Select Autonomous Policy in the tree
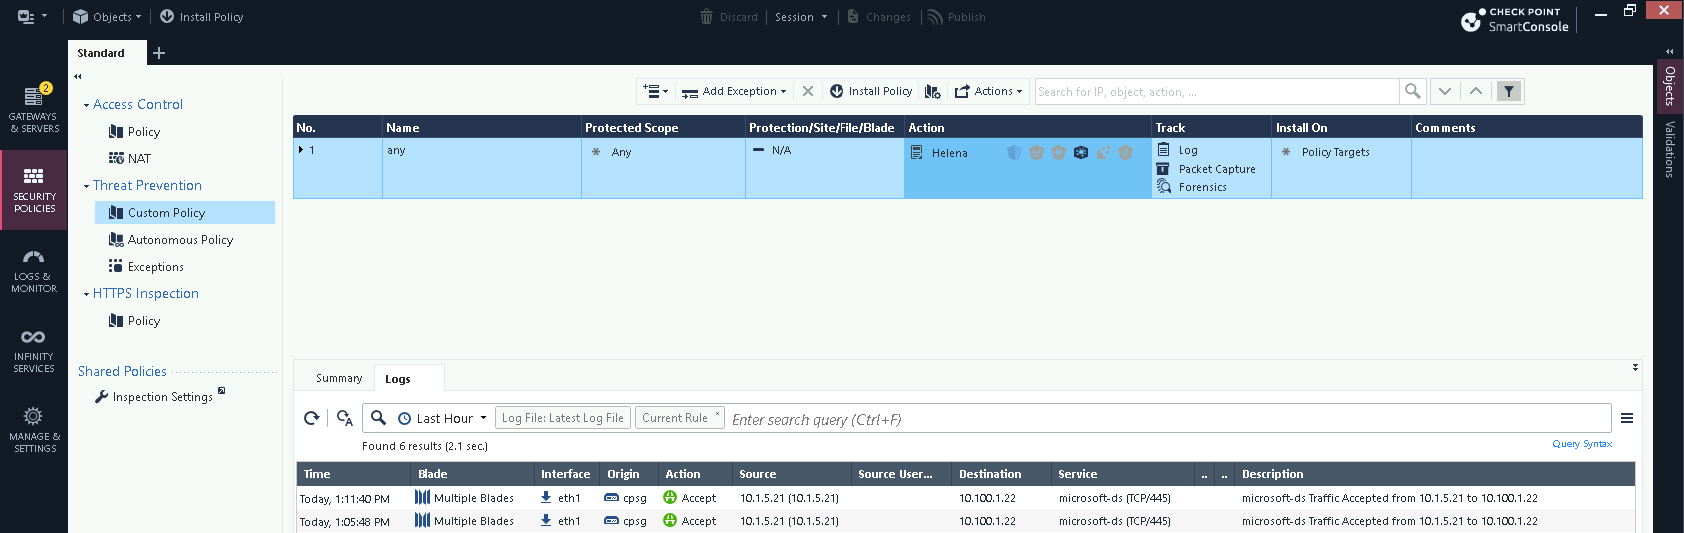The width and height of the screenshot is (1684, 533). 180,240
